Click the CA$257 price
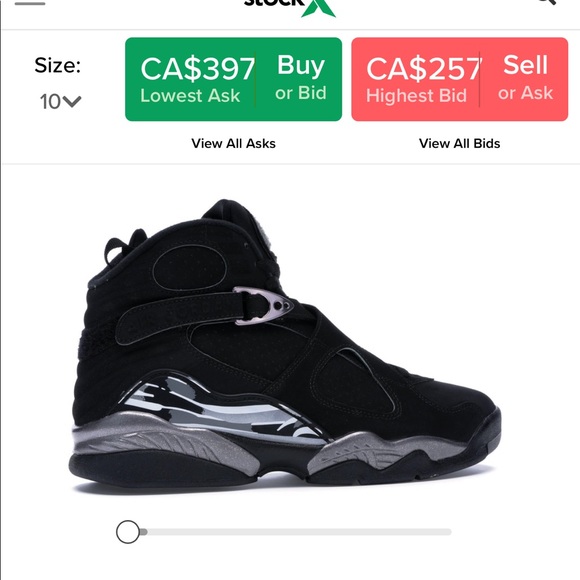 tap(424, 69)
